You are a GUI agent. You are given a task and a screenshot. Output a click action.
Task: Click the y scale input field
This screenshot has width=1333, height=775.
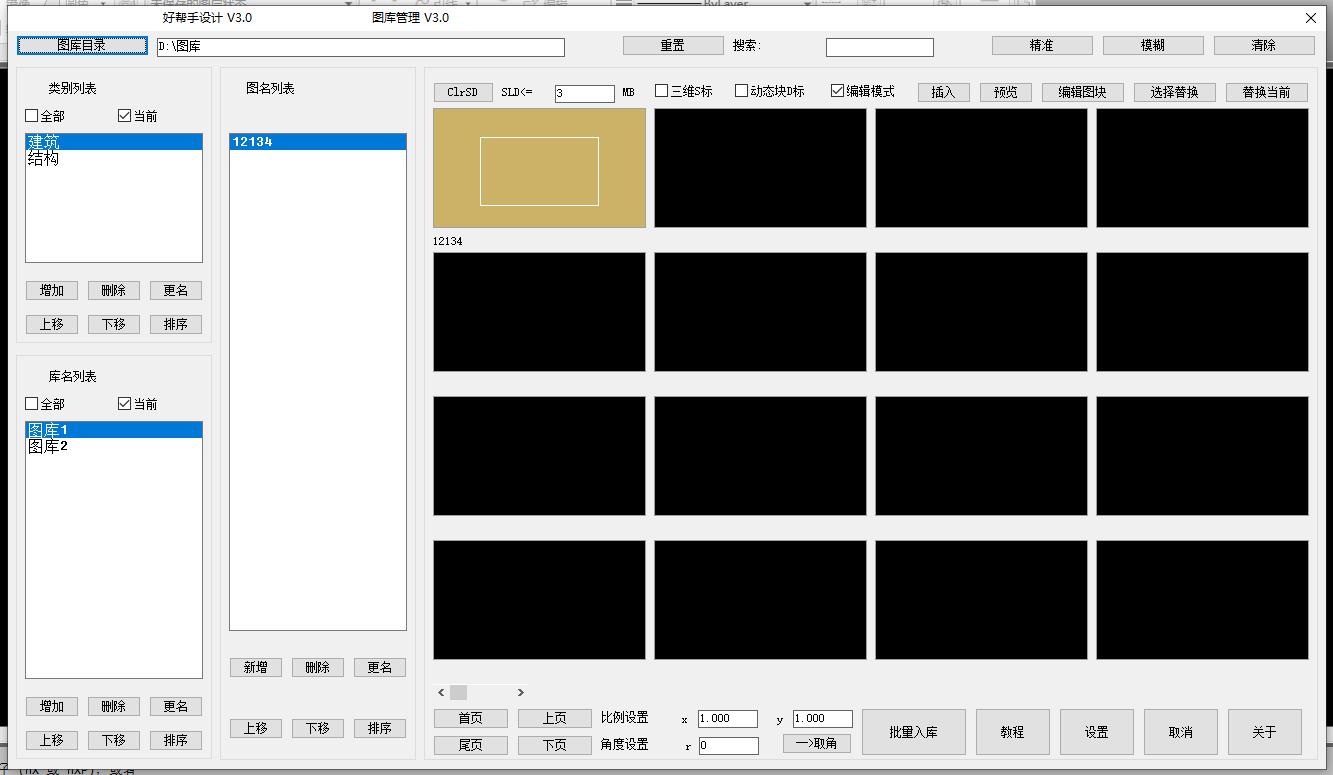pos(822,719)
